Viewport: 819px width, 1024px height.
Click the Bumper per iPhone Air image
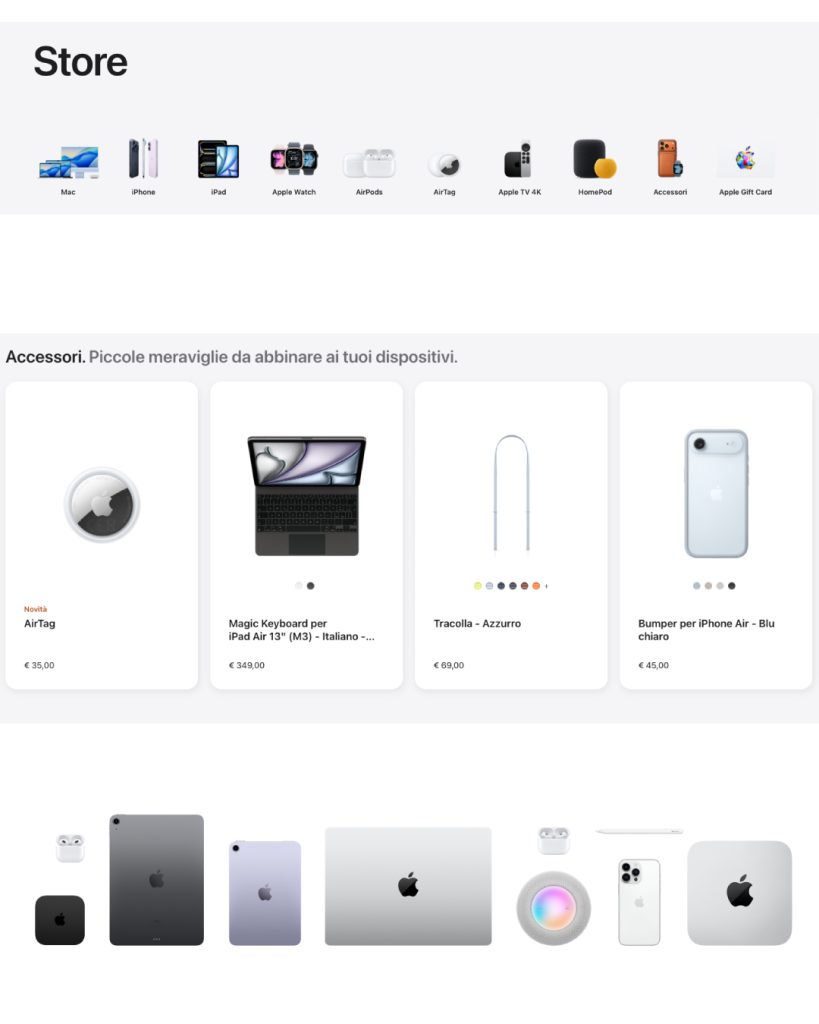tap(716, 493)
